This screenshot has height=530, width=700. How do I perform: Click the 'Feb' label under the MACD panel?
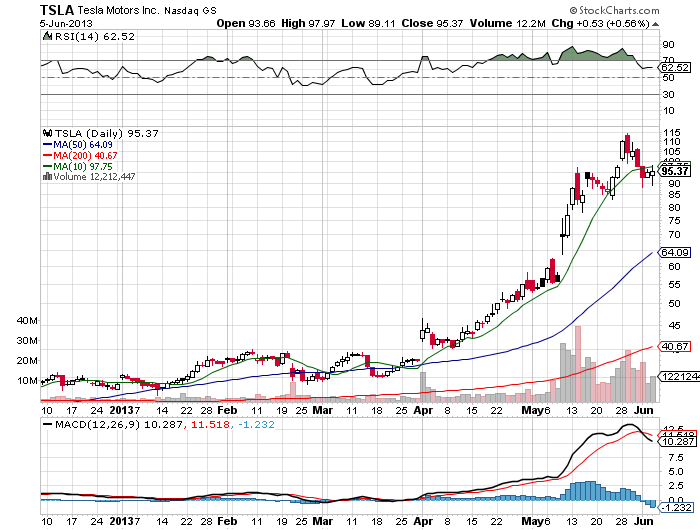227,522
